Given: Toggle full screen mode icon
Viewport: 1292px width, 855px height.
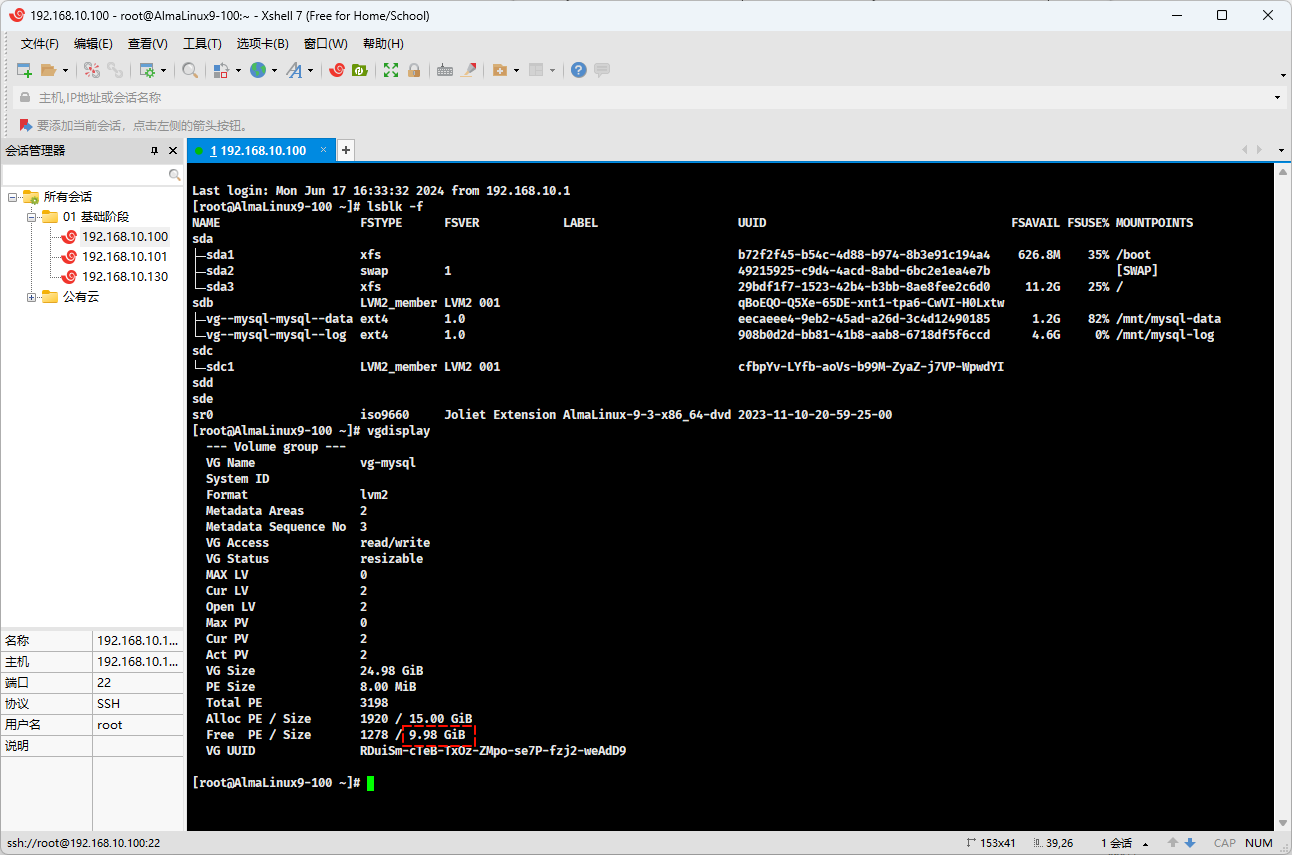Looking at the screenshot, I should [x=391, y=70].
